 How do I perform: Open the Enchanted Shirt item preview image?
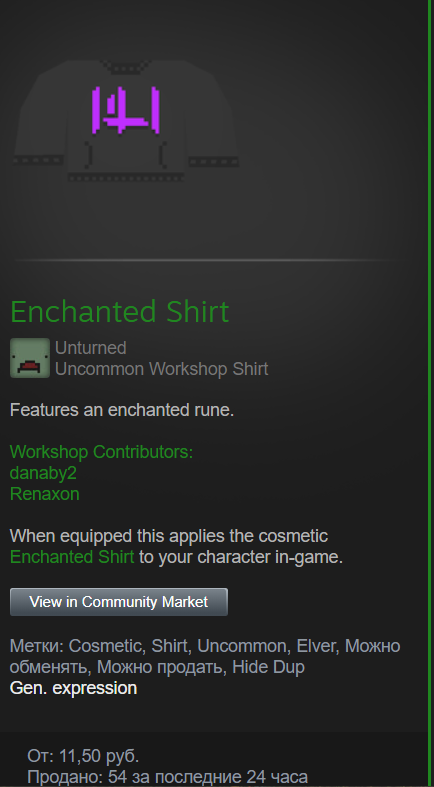pyautogui.click(x=125, y=120)
